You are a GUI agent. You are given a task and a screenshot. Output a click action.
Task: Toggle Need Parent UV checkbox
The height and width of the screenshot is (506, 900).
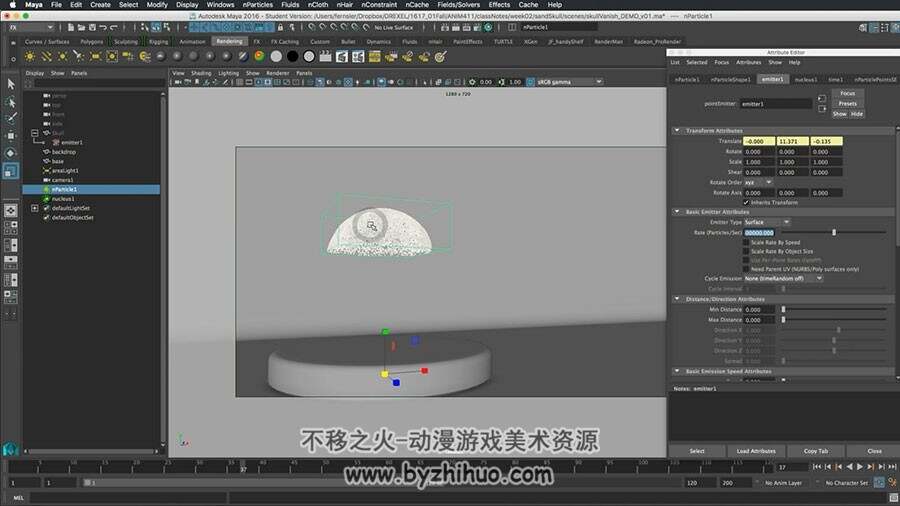point(746,269)
